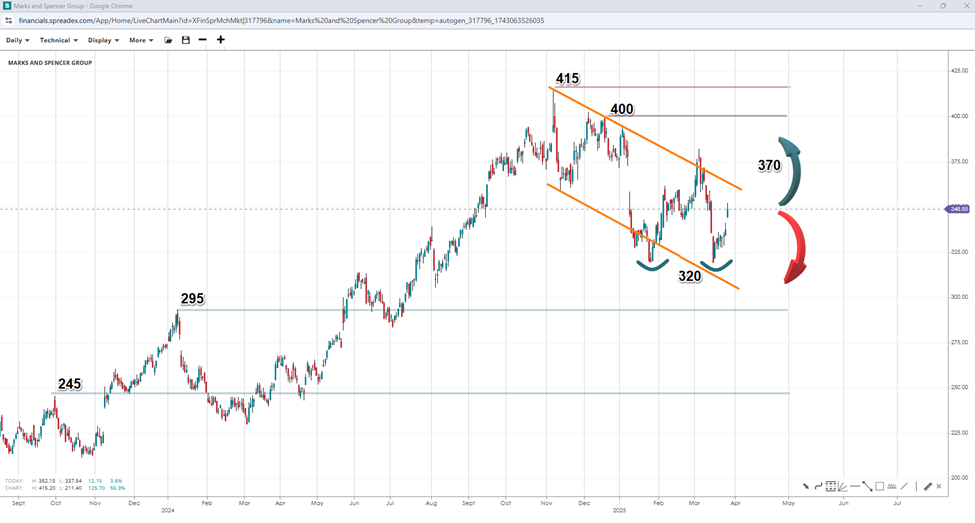Select the fan lines drawing tool
Viewport: 975px width, 523px height.
pyautogui.click(x=842, y=486)
